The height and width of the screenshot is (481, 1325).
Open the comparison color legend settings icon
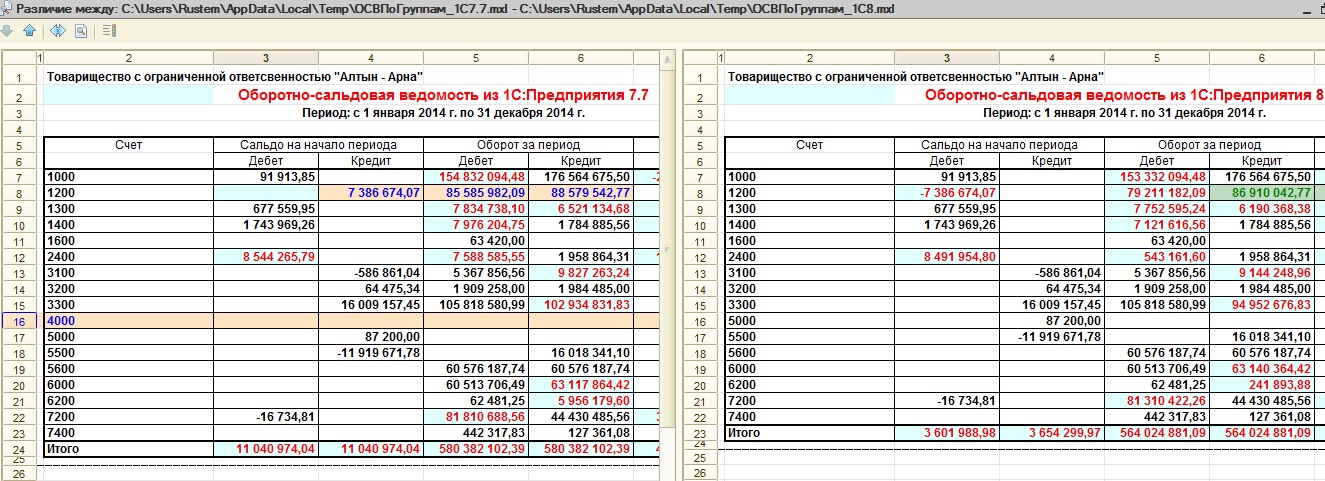(110, 31)
